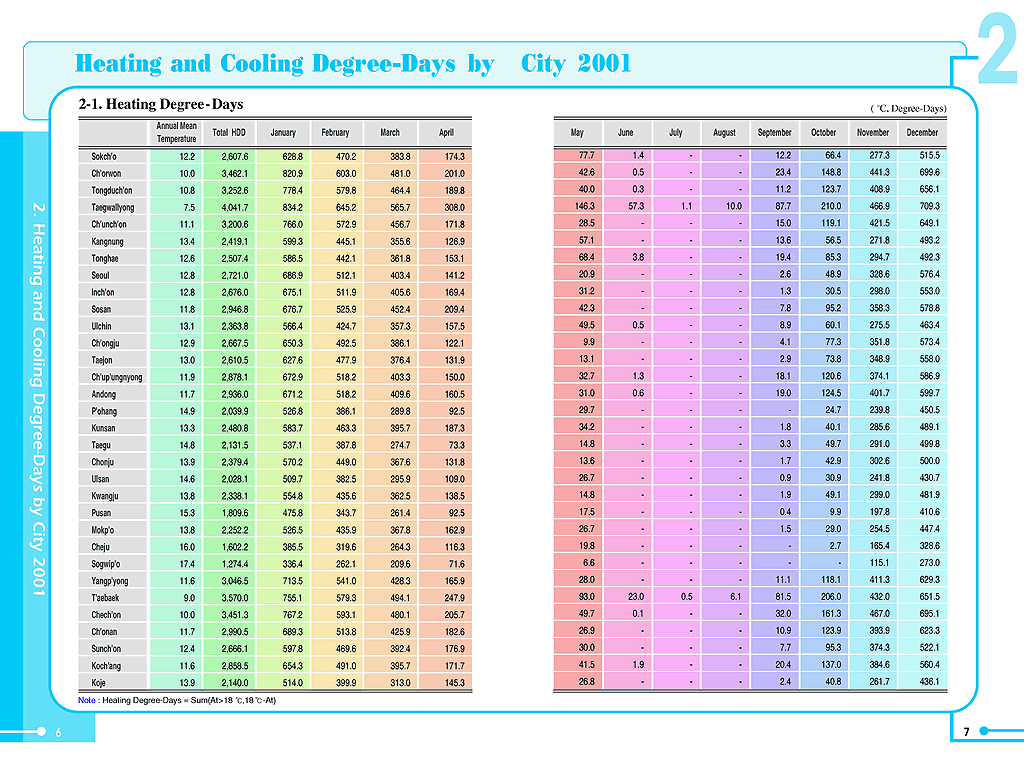This screenshot has height=767, width=1024.
Task: Click the city name 'Taegu'
Action: click(101, 446)
